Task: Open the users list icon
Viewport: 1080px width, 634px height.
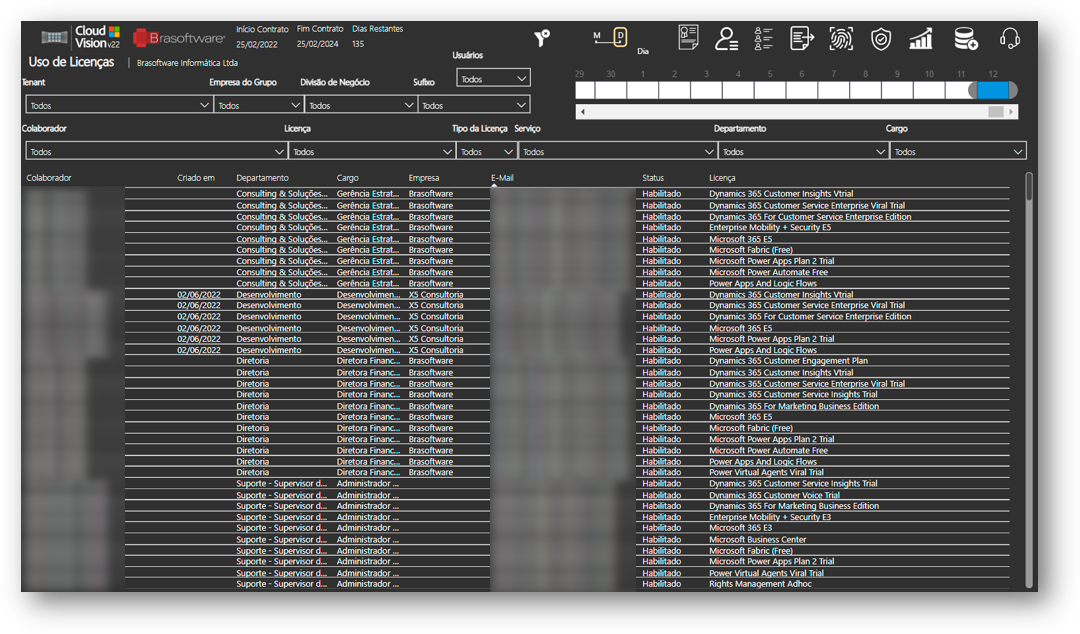Action: click(763, 39)
